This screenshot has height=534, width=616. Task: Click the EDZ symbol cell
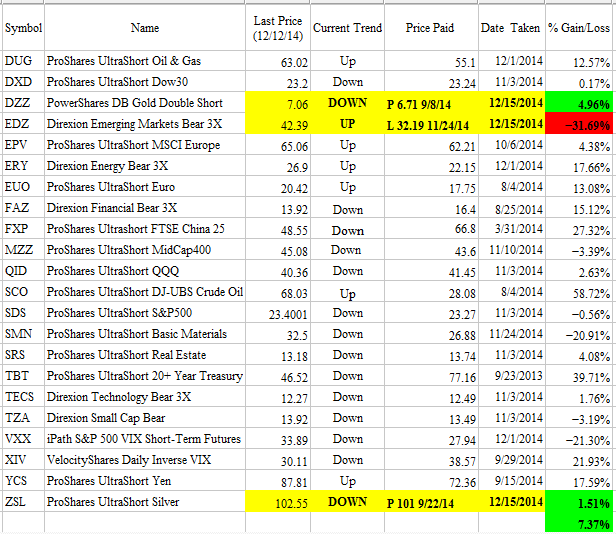[x=23, y=124]
